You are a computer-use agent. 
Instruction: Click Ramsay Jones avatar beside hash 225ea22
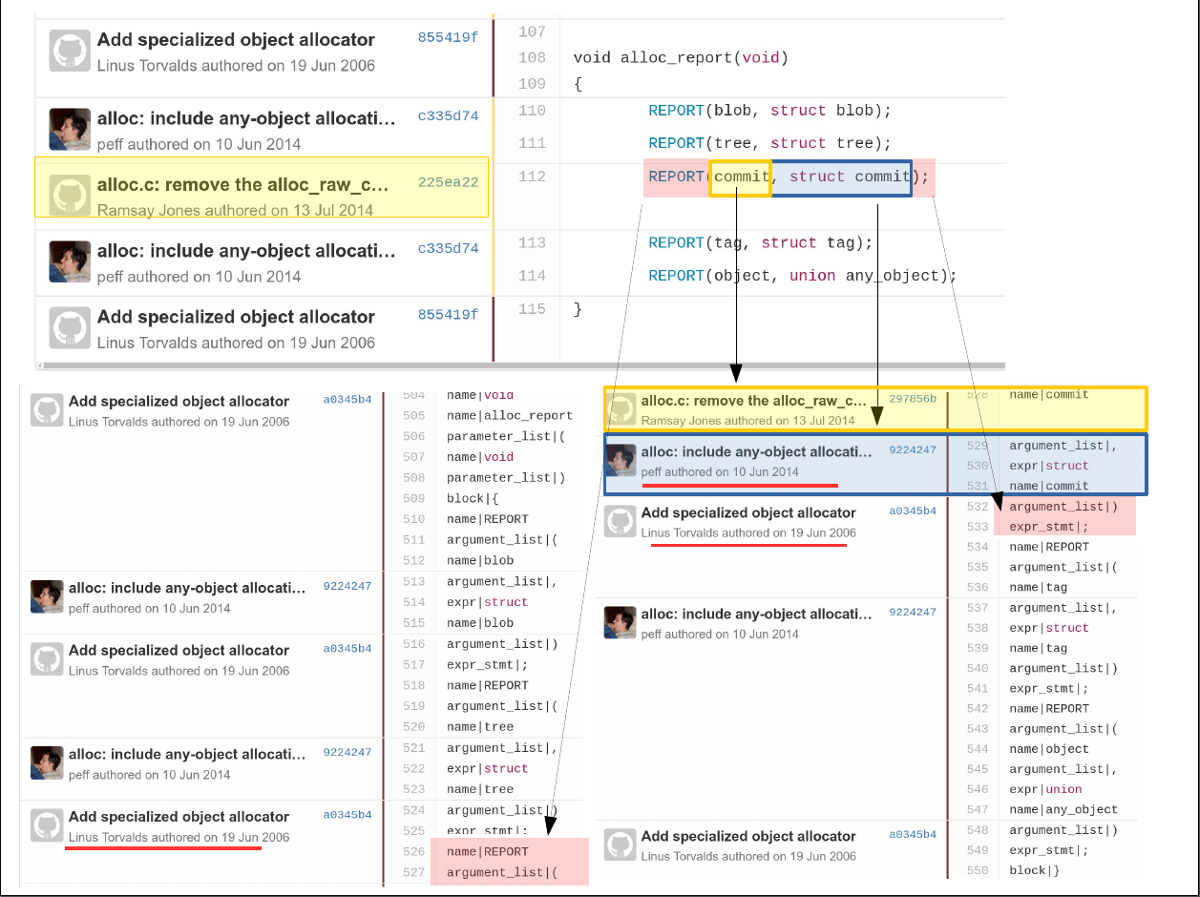70,195
